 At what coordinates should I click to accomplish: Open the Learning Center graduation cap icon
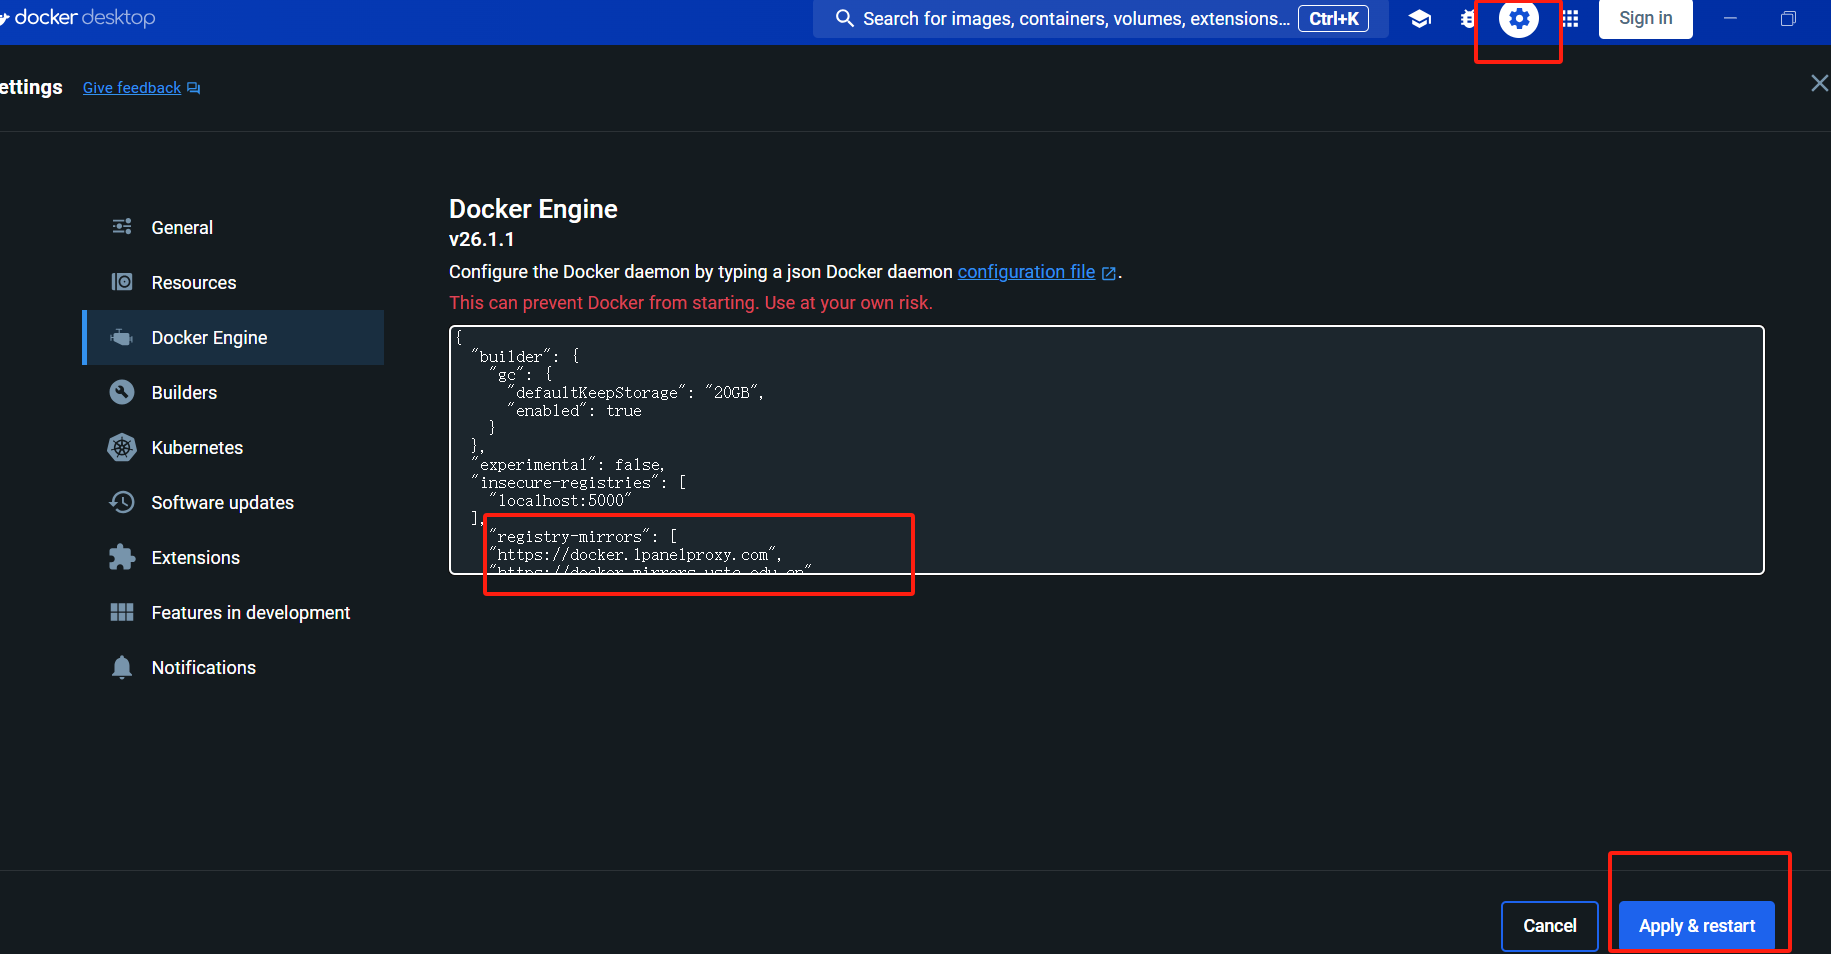point(1419,19)
